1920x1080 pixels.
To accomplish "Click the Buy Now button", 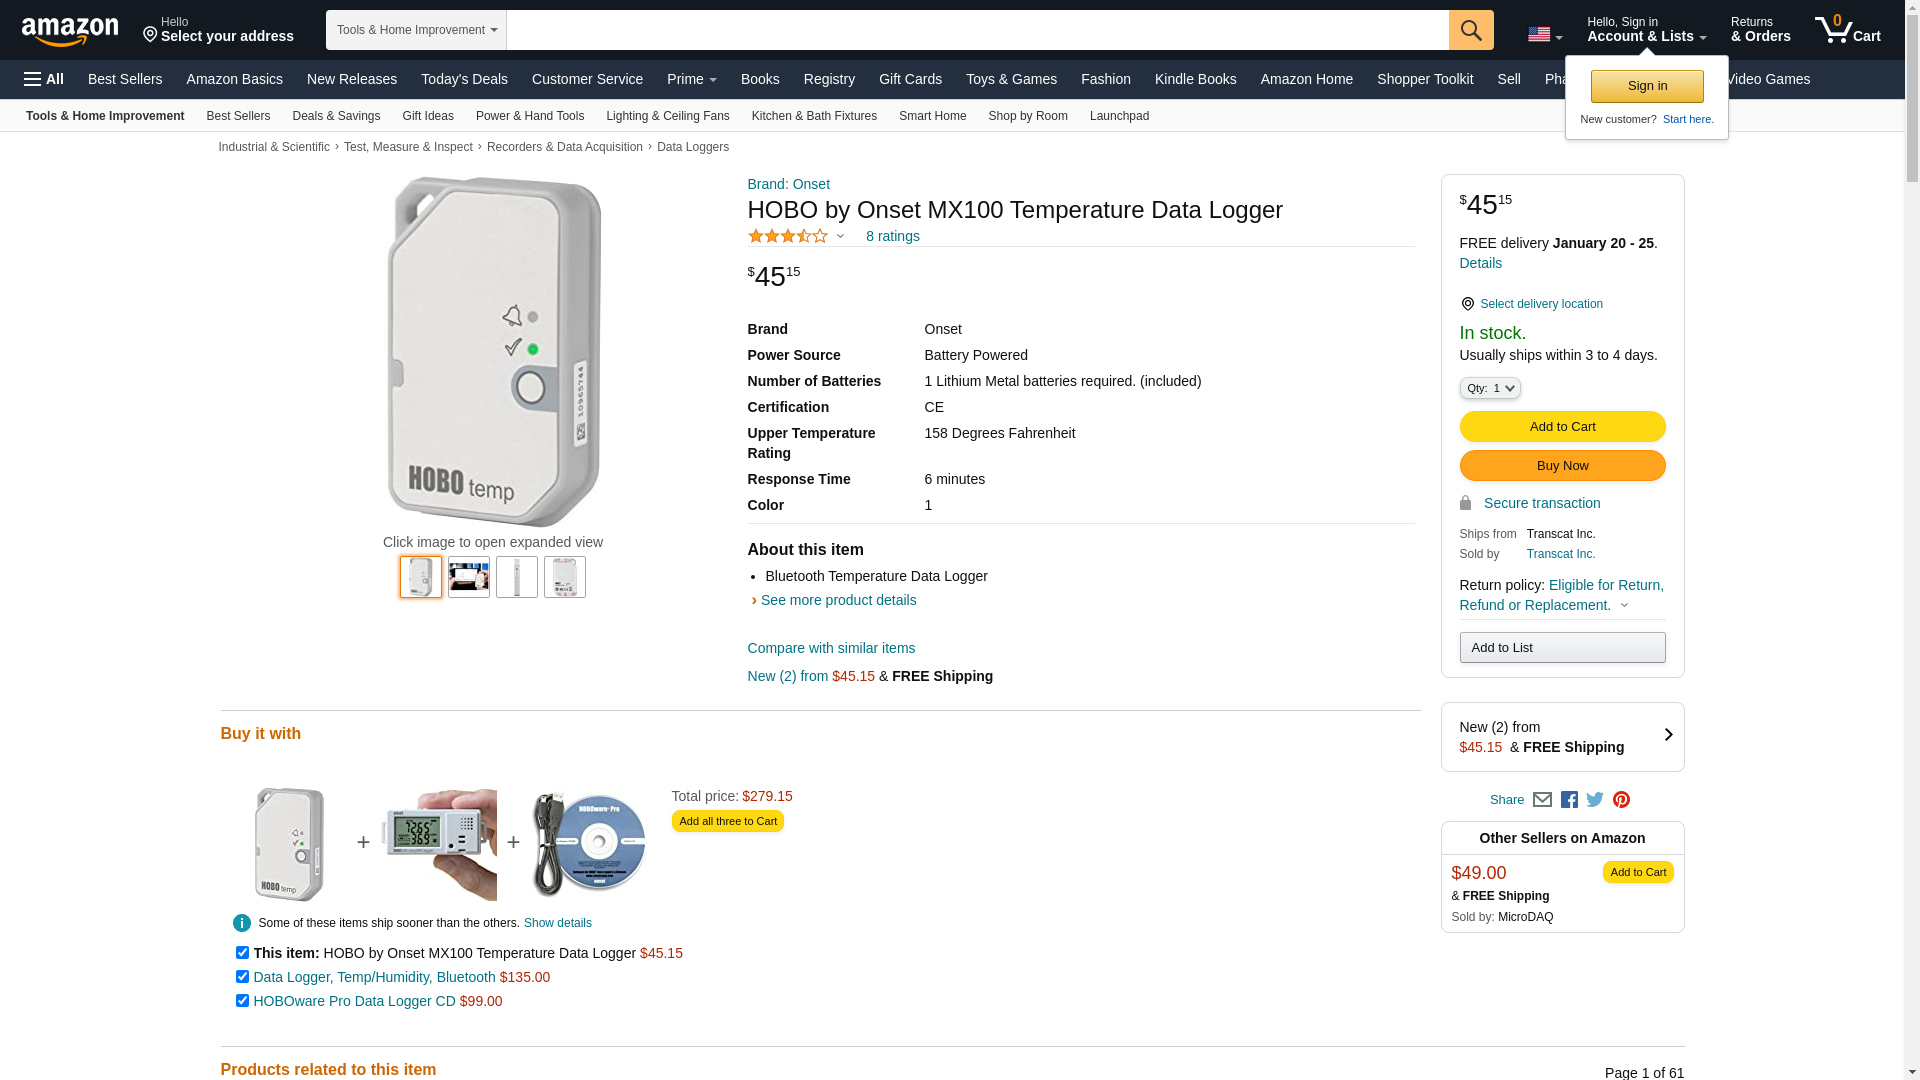I will (x=1562, y=466).
